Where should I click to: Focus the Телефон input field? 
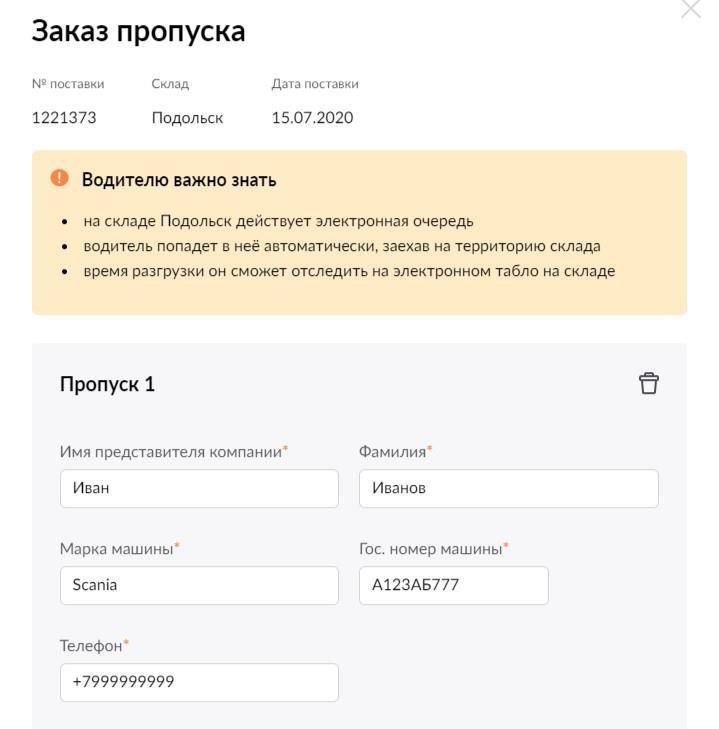[199, 682]
